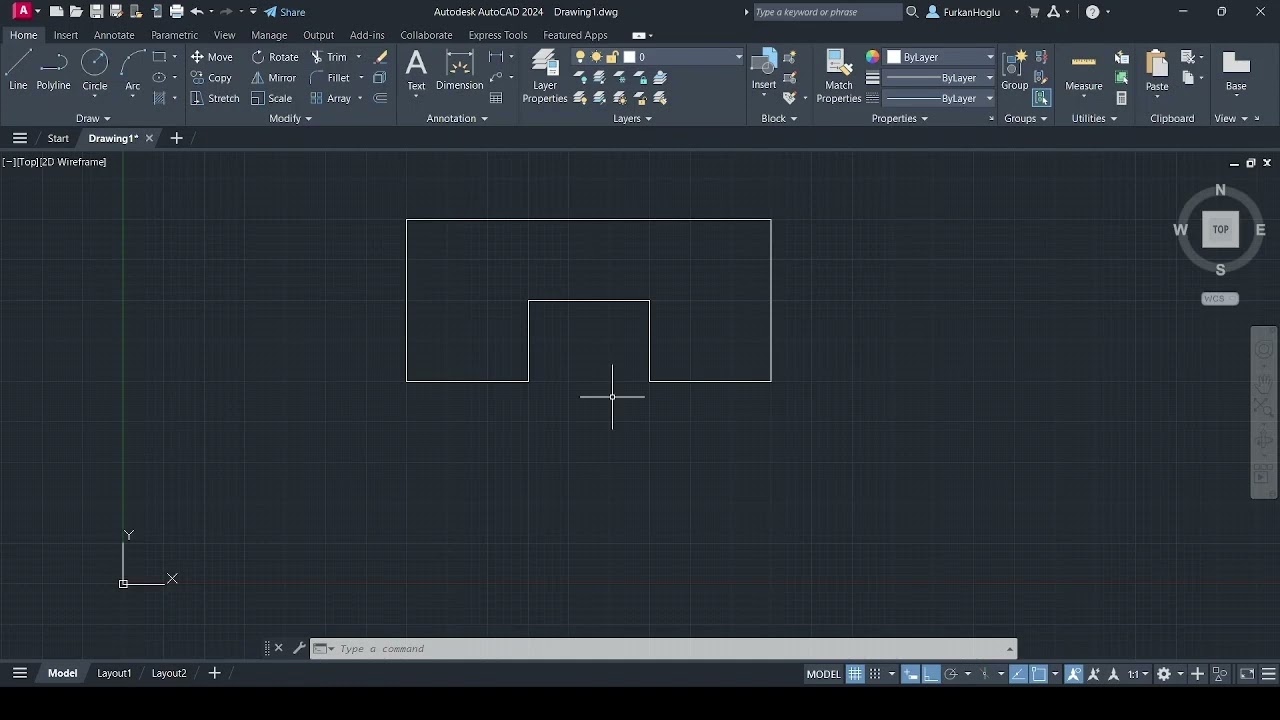
Task: Start the Dimension tool
Action: tap(459, 70)
